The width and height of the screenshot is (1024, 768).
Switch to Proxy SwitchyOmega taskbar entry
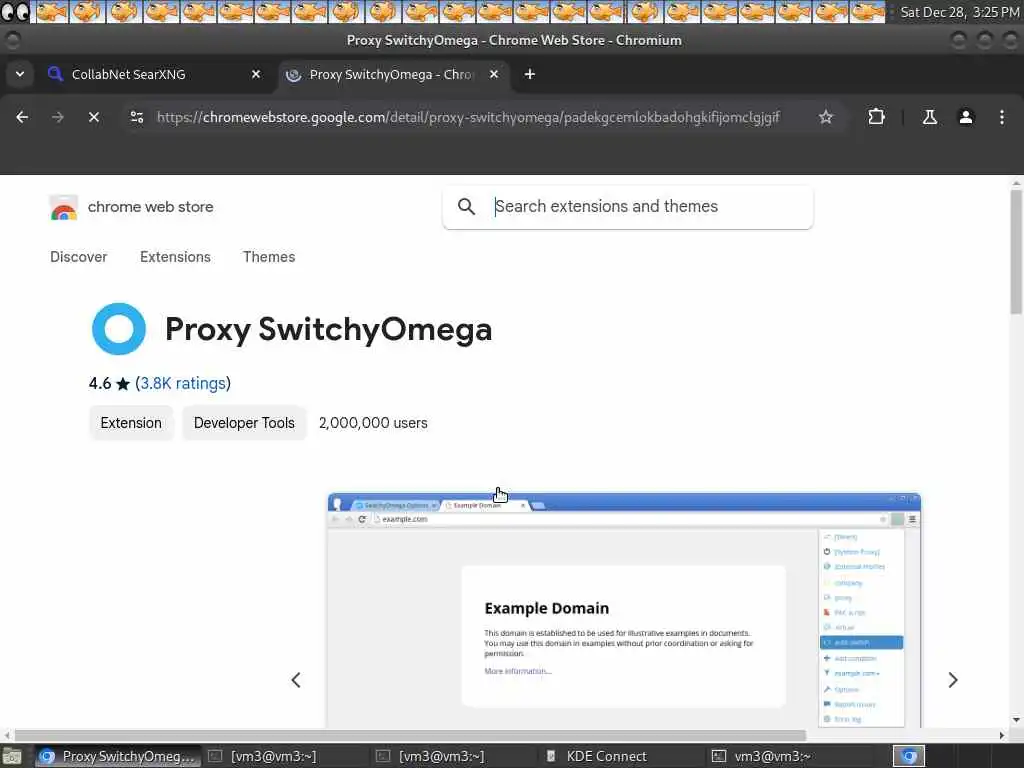click(117, 756)
